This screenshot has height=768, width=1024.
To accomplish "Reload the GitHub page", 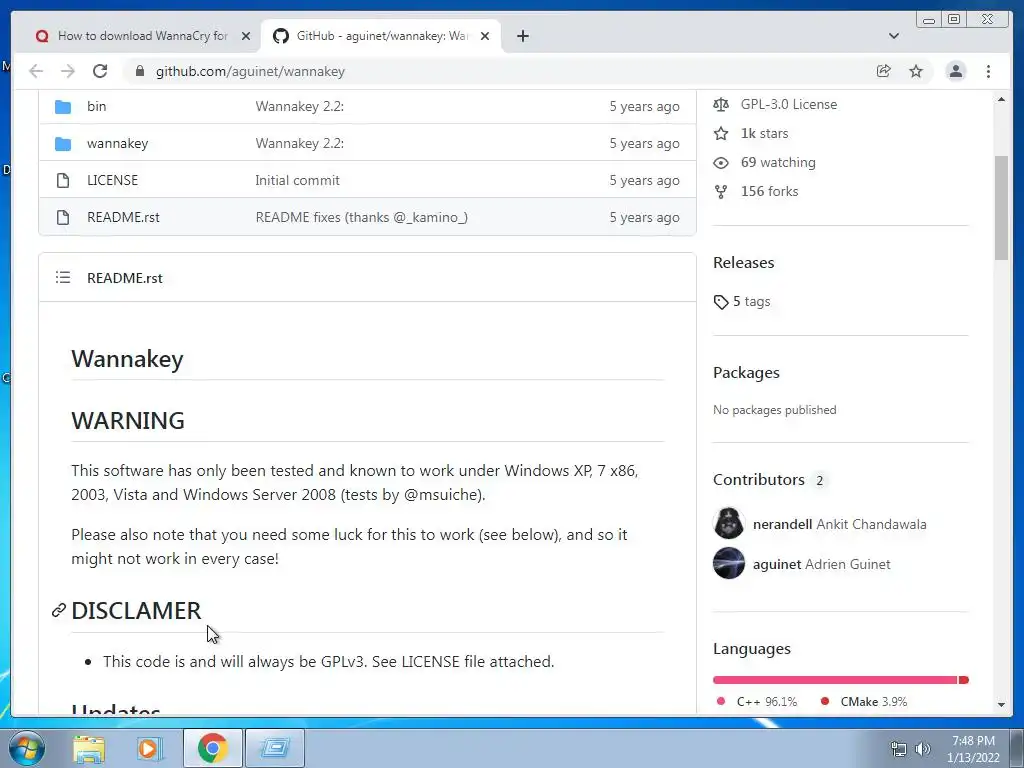I will pos(100,71).
